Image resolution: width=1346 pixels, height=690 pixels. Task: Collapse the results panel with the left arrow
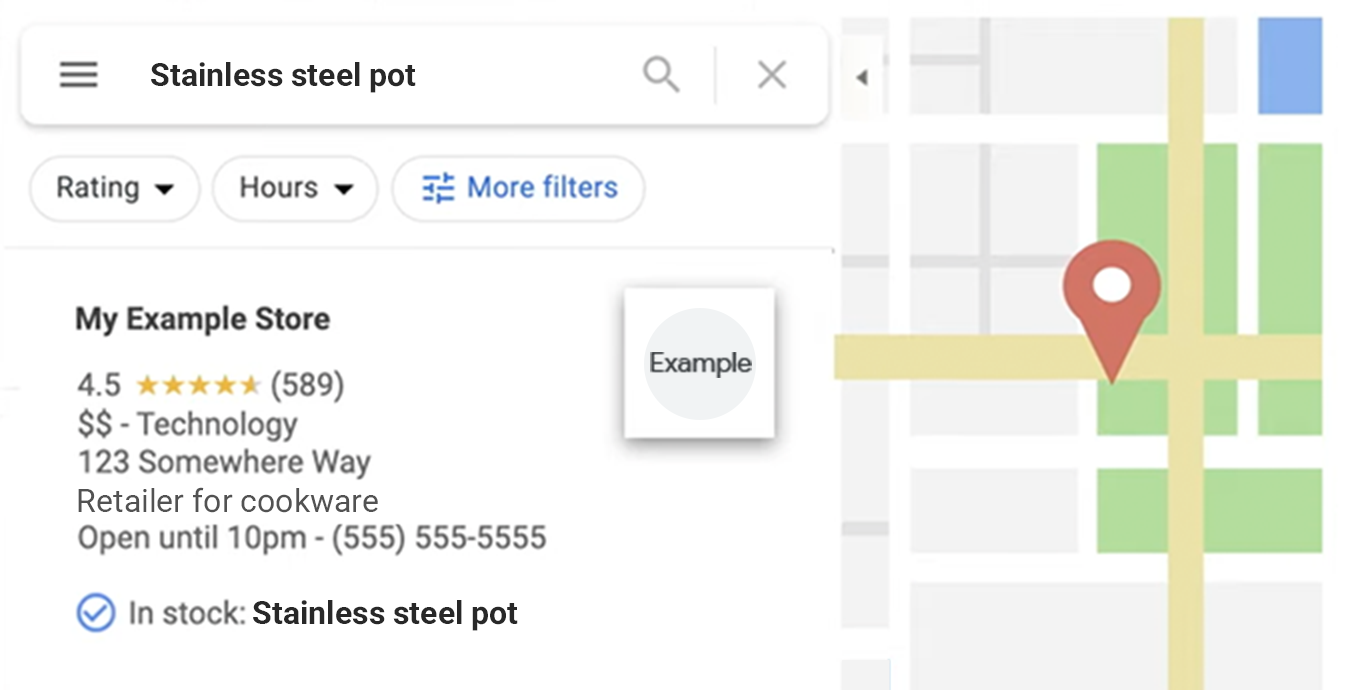(x=862, y=76)
